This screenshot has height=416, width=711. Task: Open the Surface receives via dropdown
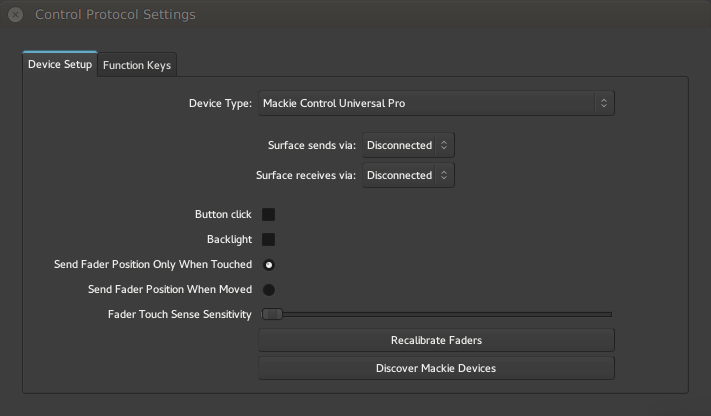(x=408, y=175)
